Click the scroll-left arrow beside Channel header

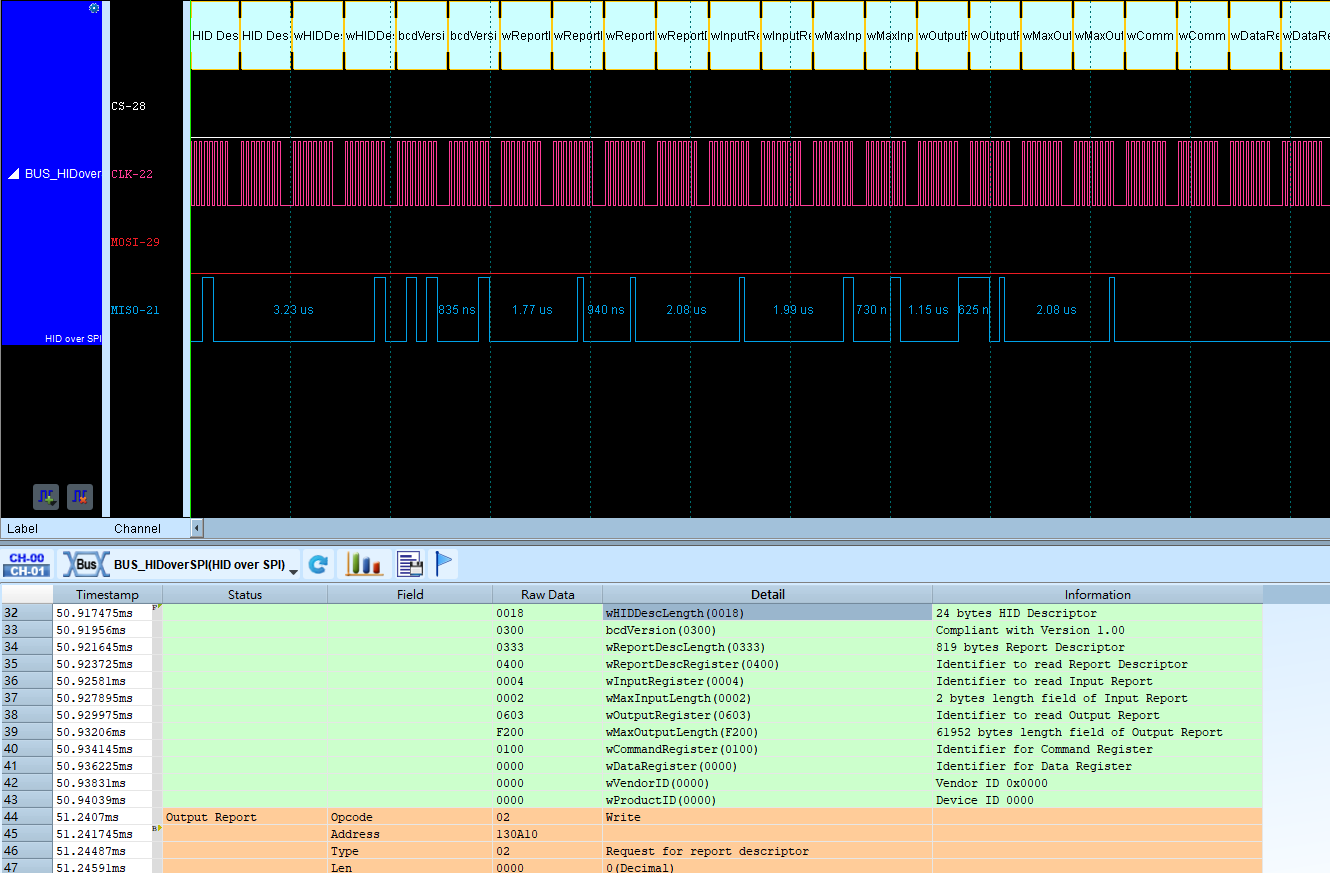point(196,528)
